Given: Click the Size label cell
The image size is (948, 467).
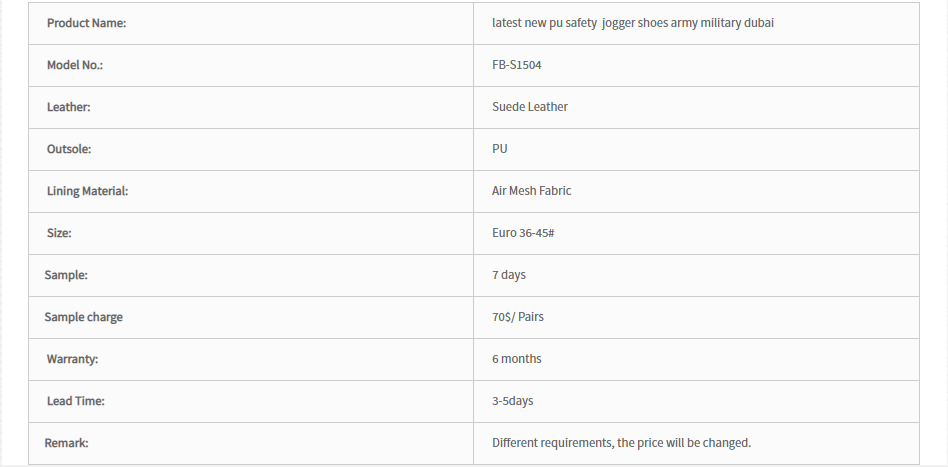Looking at the screenshot, I should pos(251,234).
